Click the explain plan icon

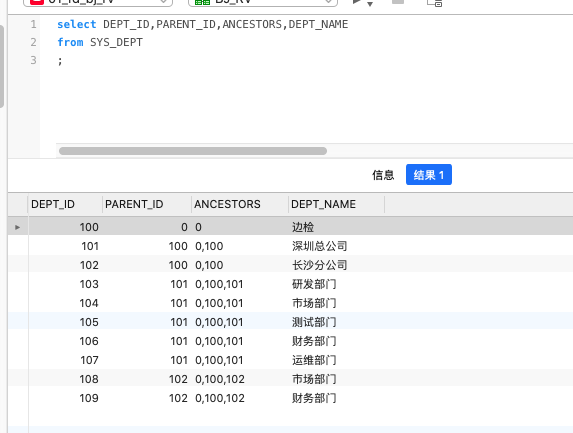(x=435, y=3)
